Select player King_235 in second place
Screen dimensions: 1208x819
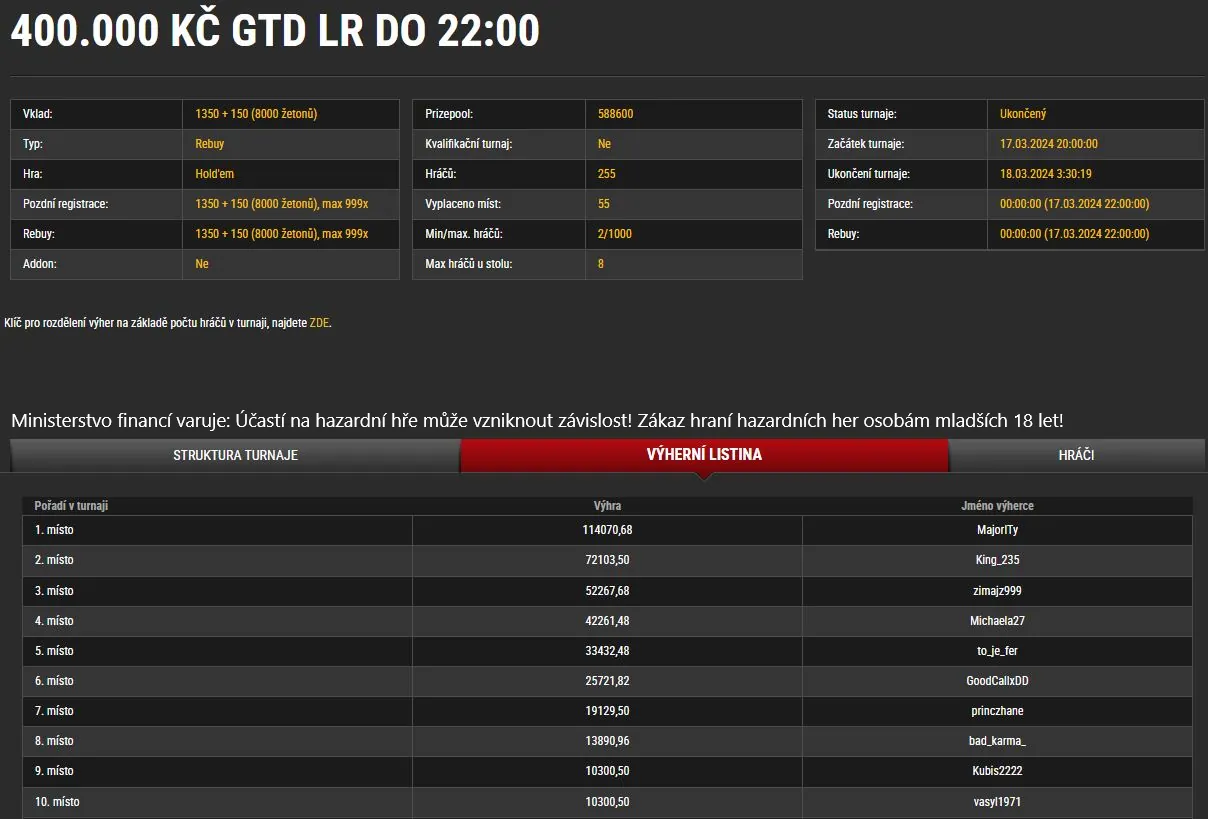(996, 560)
